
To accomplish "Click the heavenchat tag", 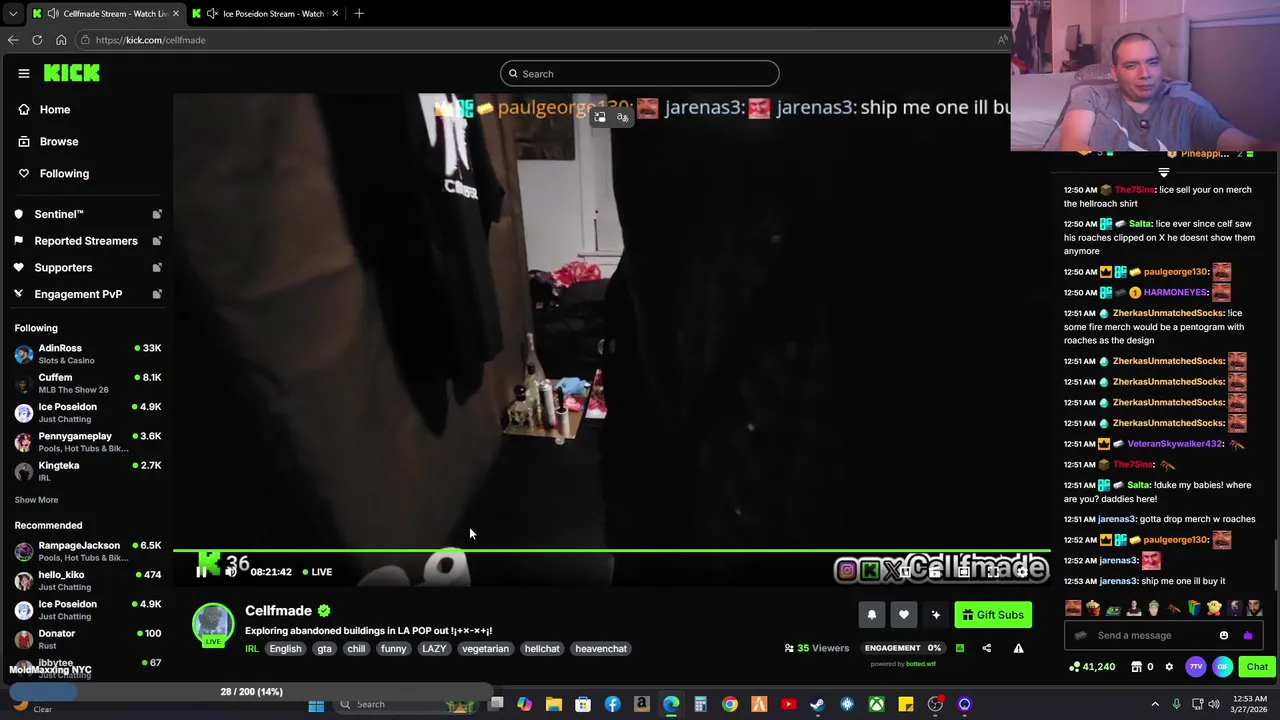I will [x=601, y=649].
